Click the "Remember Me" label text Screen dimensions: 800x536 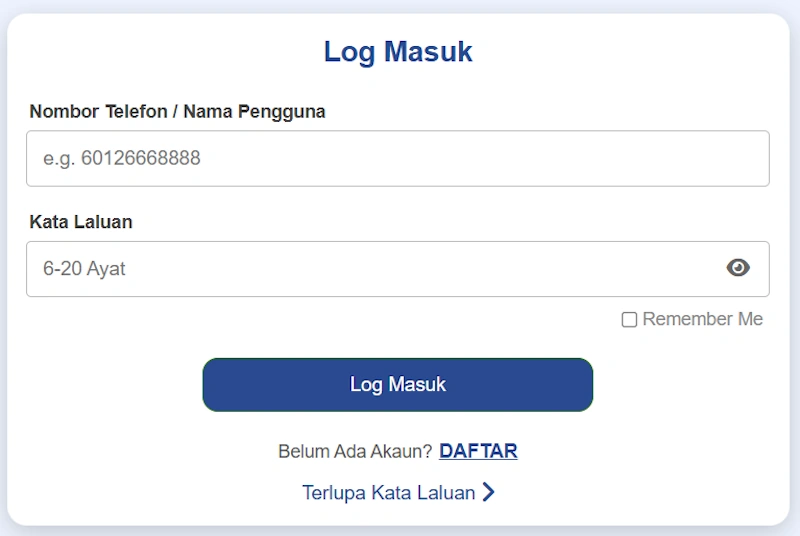coord(702,319)
